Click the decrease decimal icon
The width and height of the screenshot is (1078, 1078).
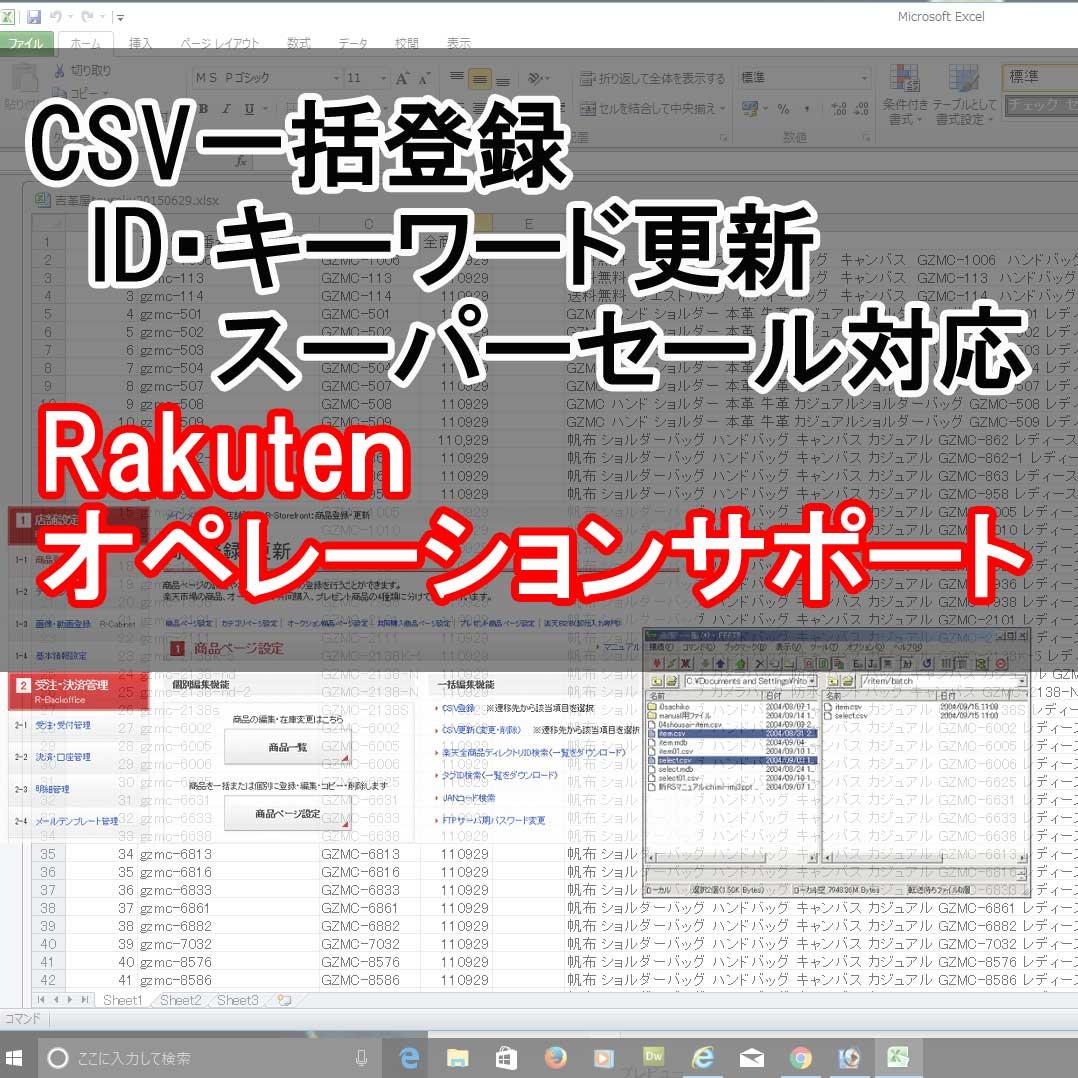(861, 109)
